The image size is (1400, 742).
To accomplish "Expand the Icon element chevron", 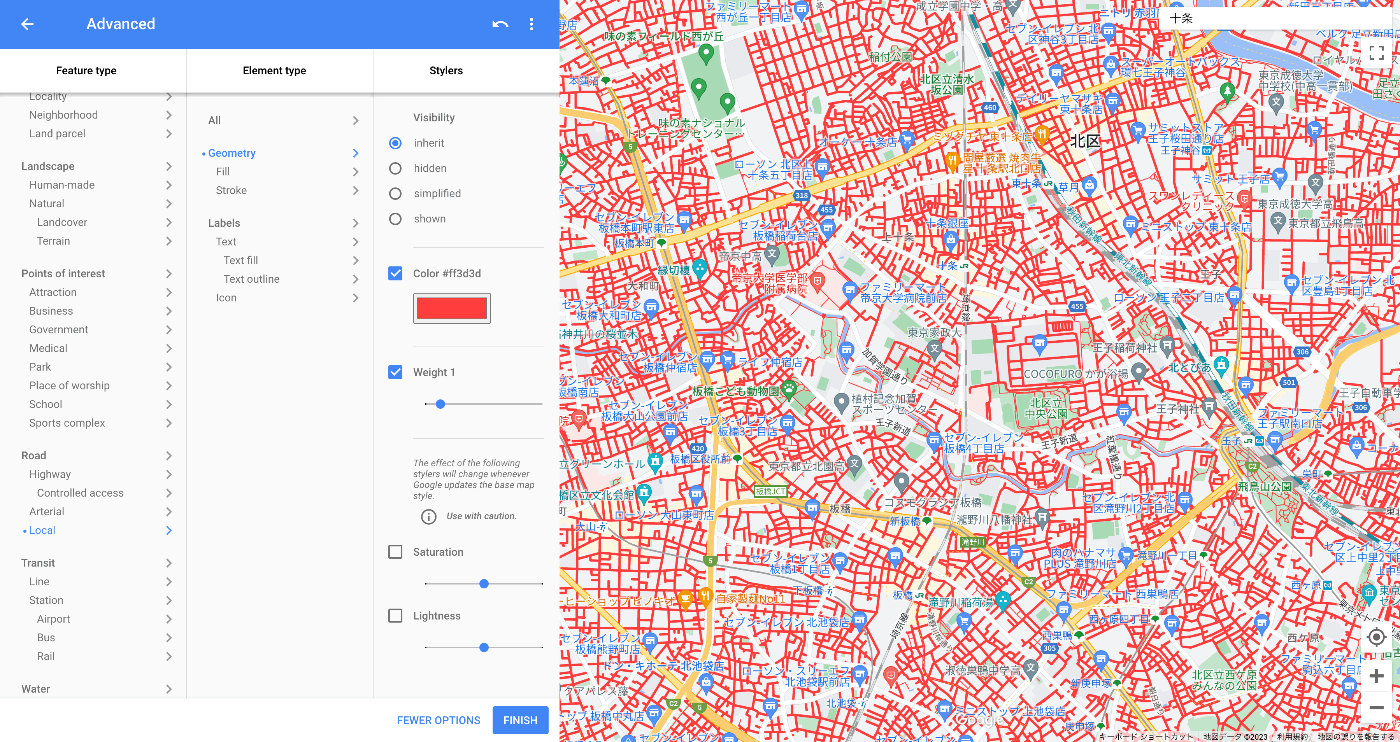I will (x=355, y=298).
